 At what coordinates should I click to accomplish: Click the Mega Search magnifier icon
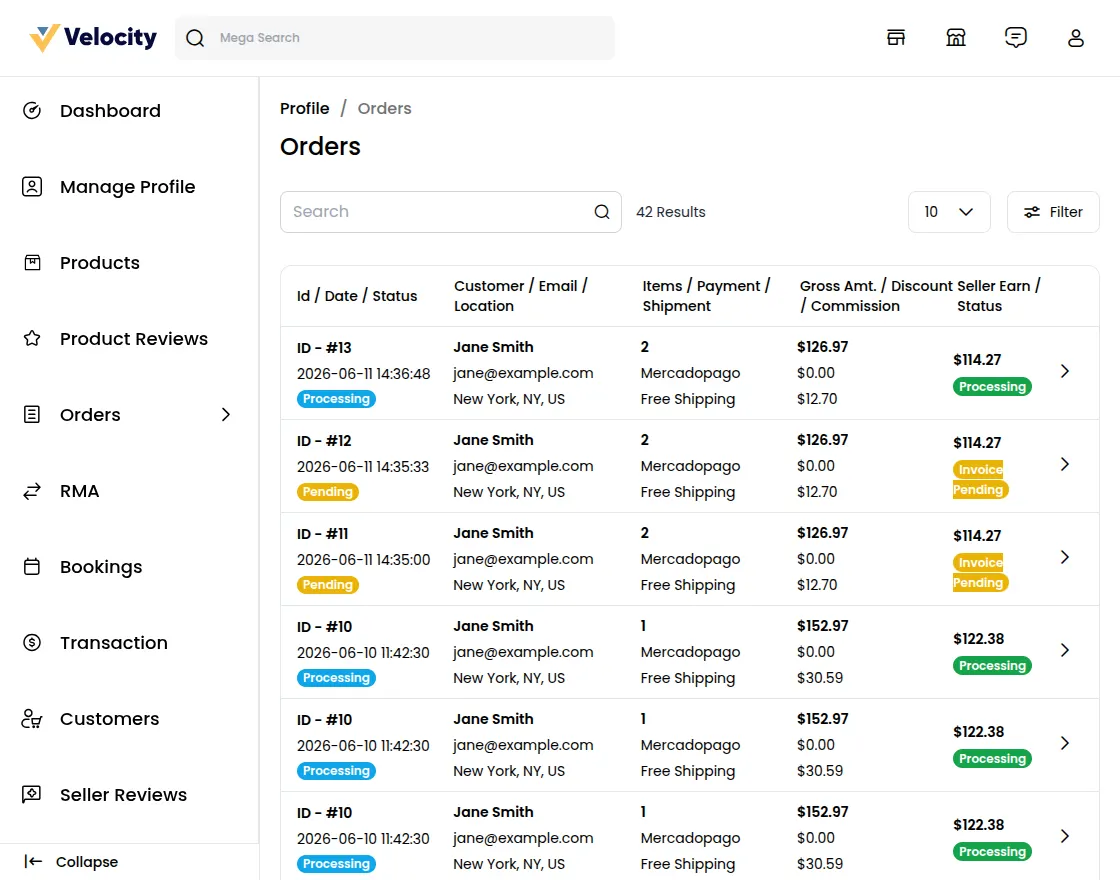tap(195, 38)
